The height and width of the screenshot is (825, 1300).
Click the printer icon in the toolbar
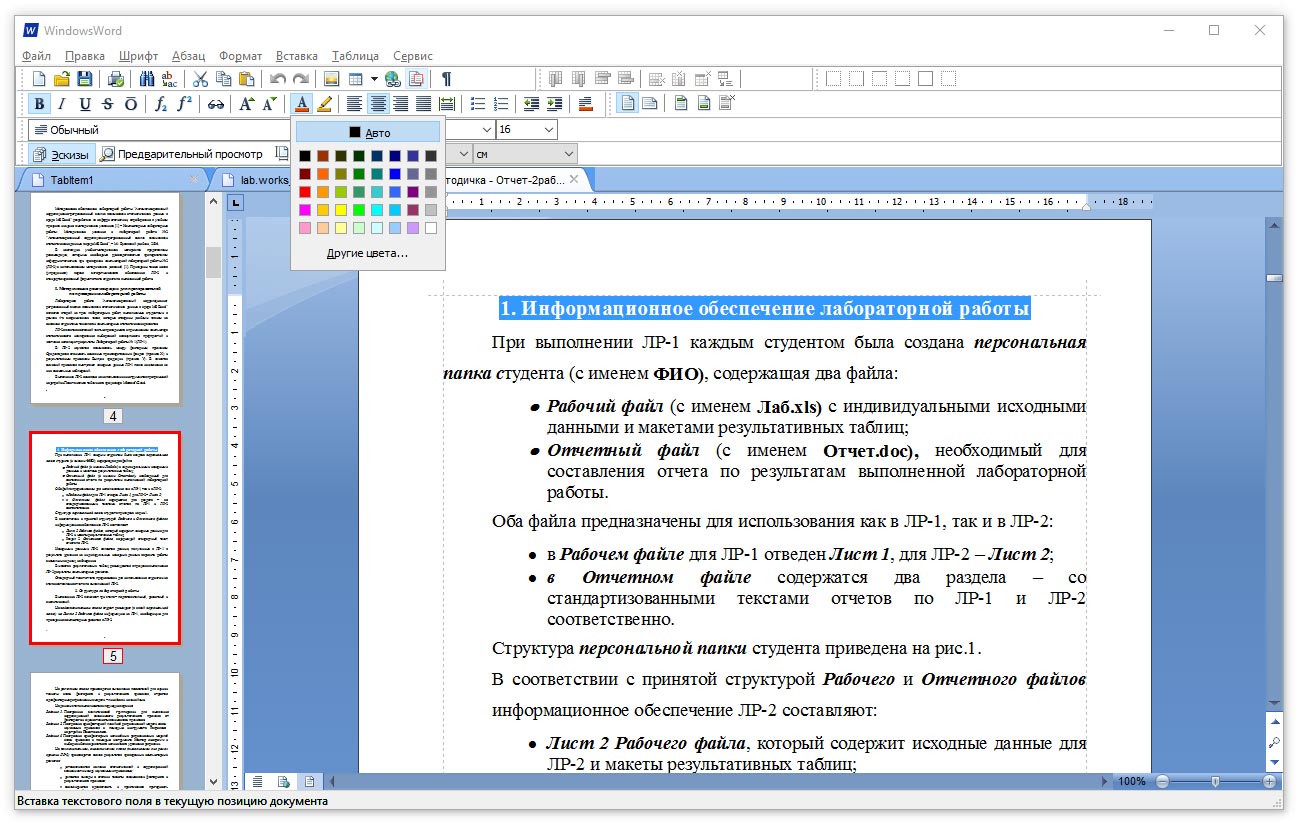click(x=116, y=79)
